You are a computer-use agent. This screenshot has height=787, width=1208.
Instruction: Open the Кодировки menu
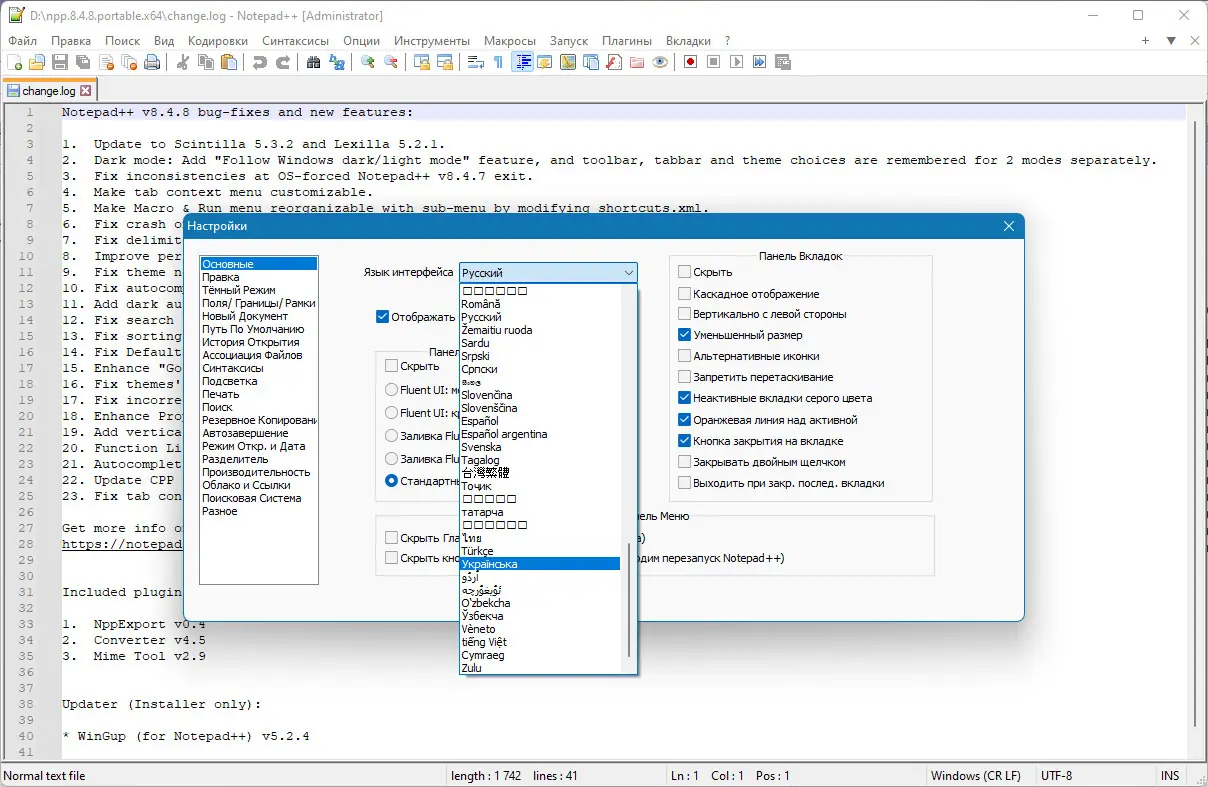point(217,41)
